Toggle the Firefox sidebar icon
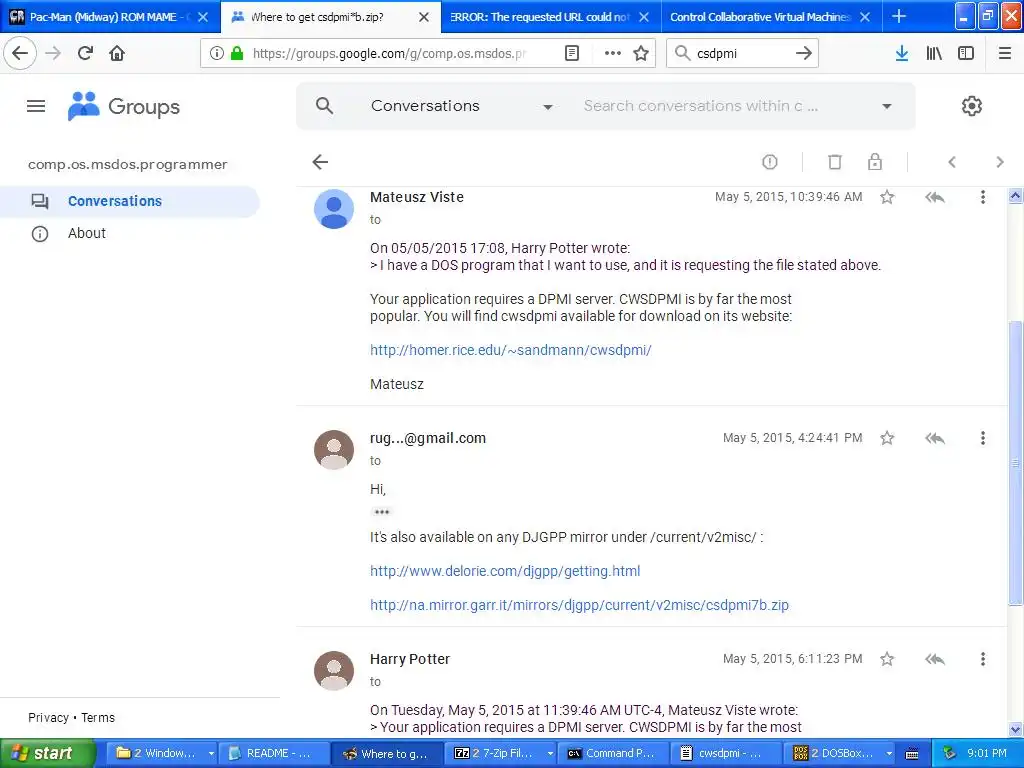 (x=966, y=53)
